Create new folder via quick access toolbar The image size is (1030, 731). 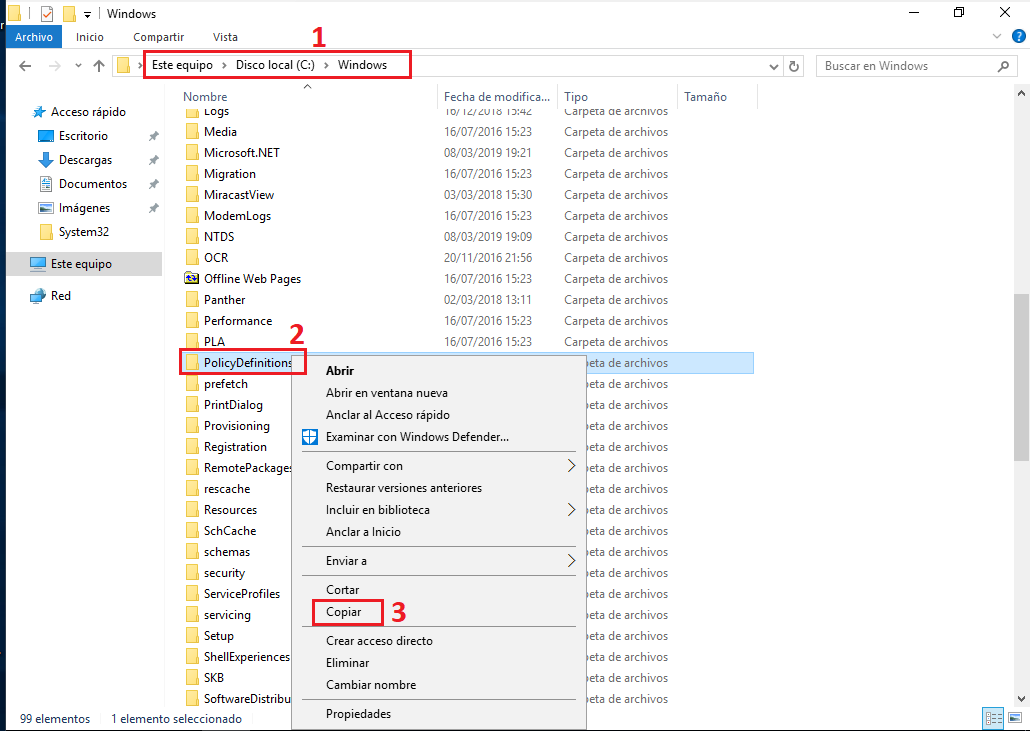68,13
